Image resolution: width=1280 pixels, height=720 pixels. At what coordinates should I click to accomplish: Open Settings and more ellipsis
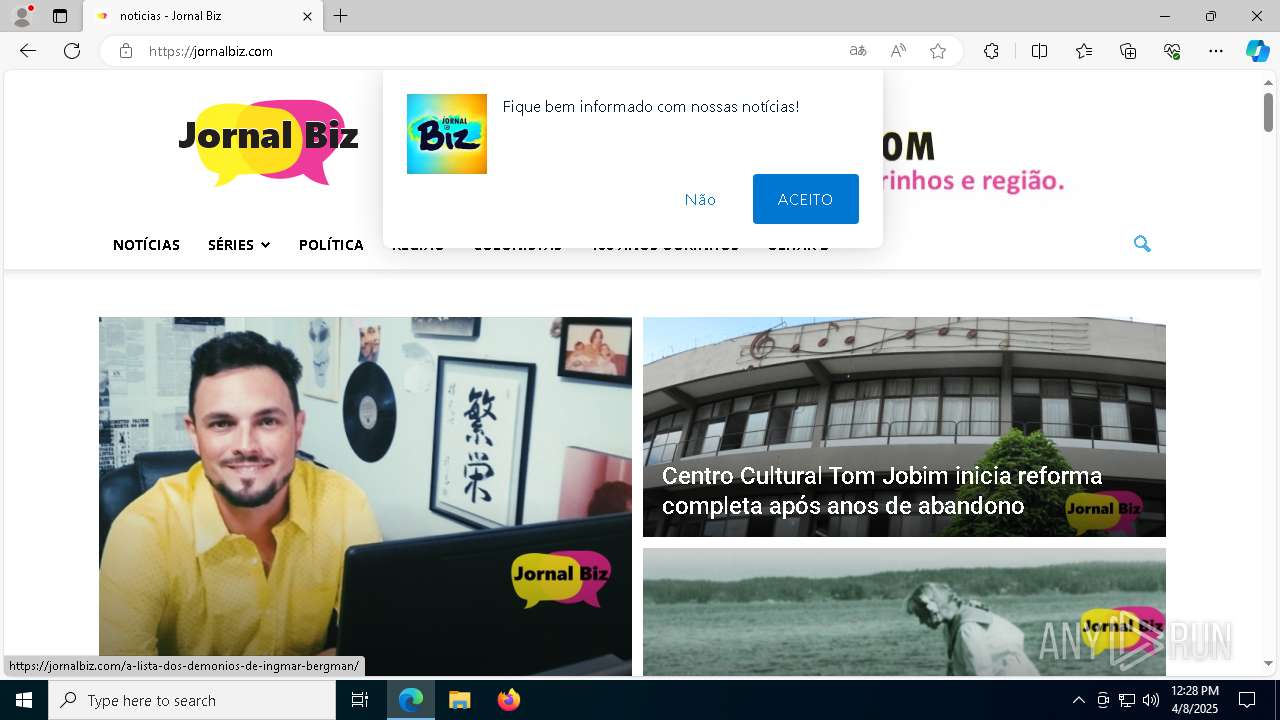(x=1216, y=51)
